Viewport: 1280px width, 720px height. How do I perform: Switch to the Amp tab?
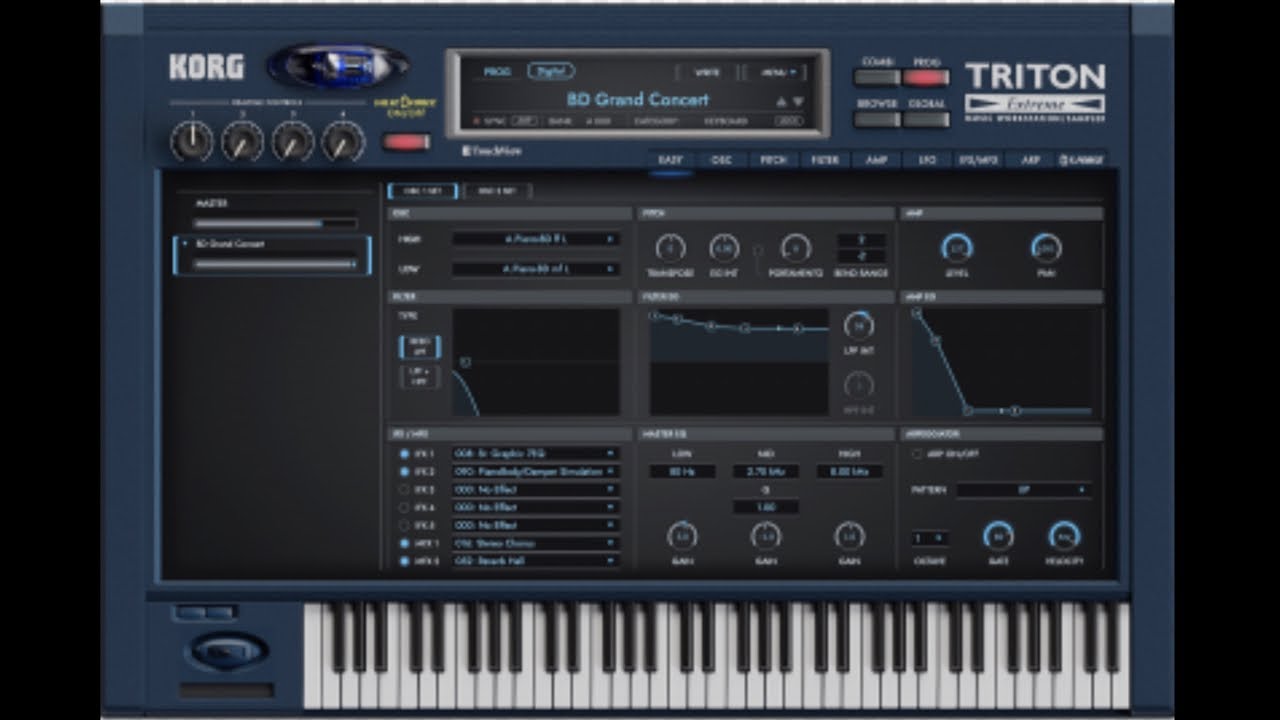click(876, 160)
